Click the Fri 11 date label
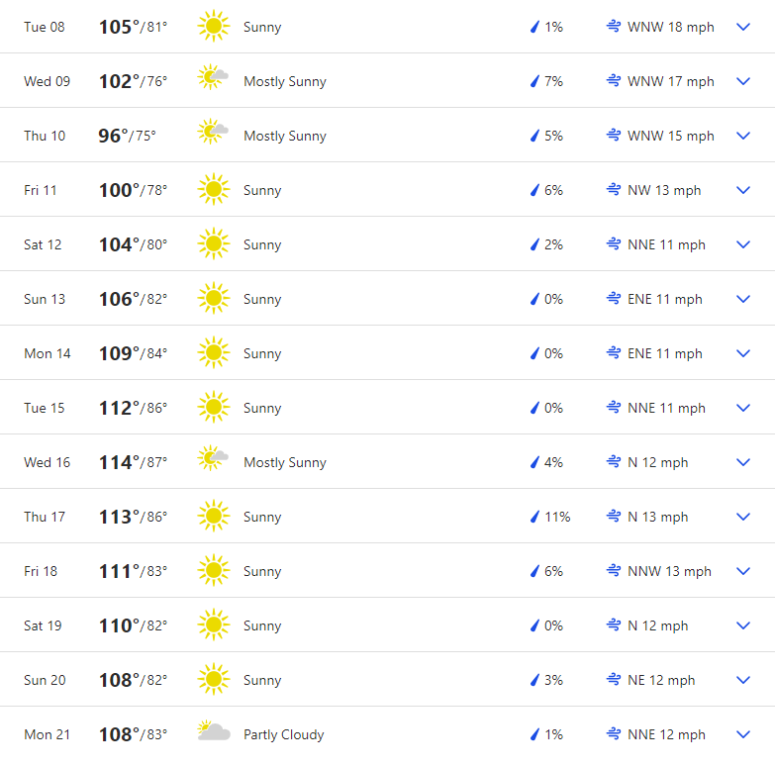Screen dimensions: 775x768 [42, 190]
